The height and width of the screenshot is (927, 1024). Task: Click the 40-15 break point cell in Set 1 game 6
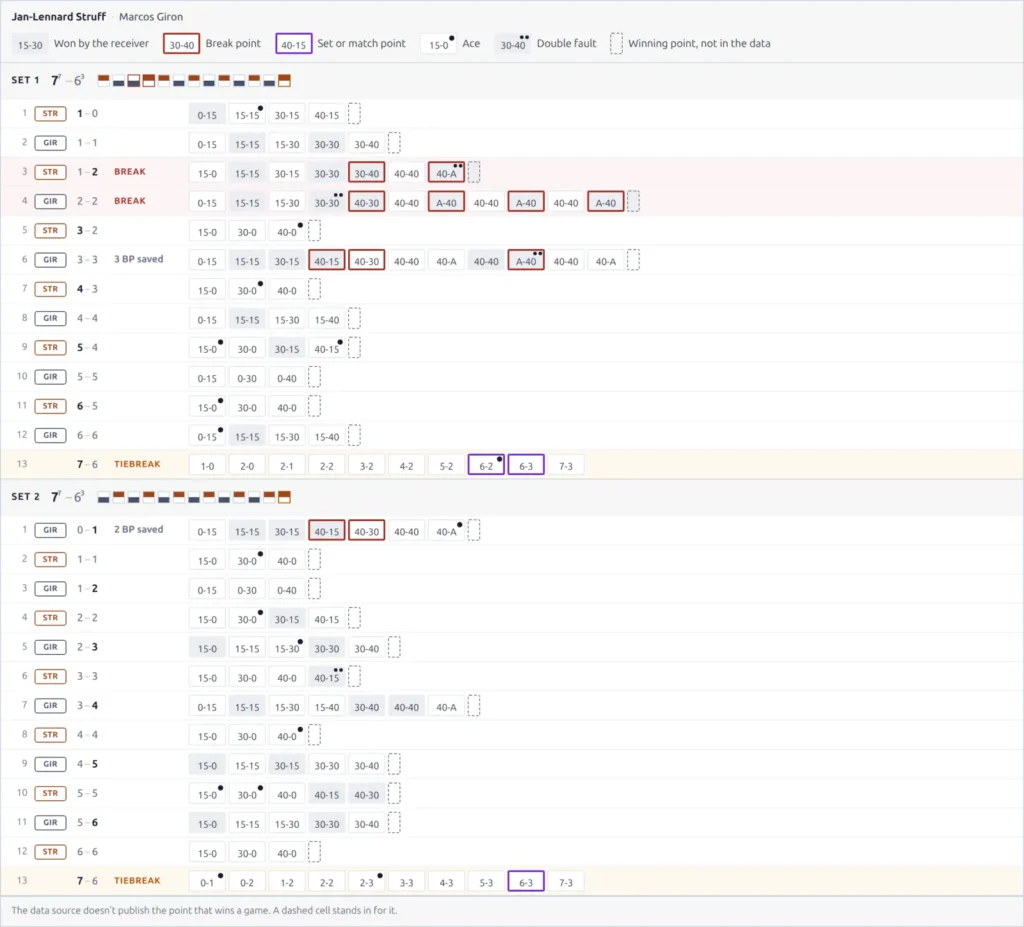coord(327,261)
